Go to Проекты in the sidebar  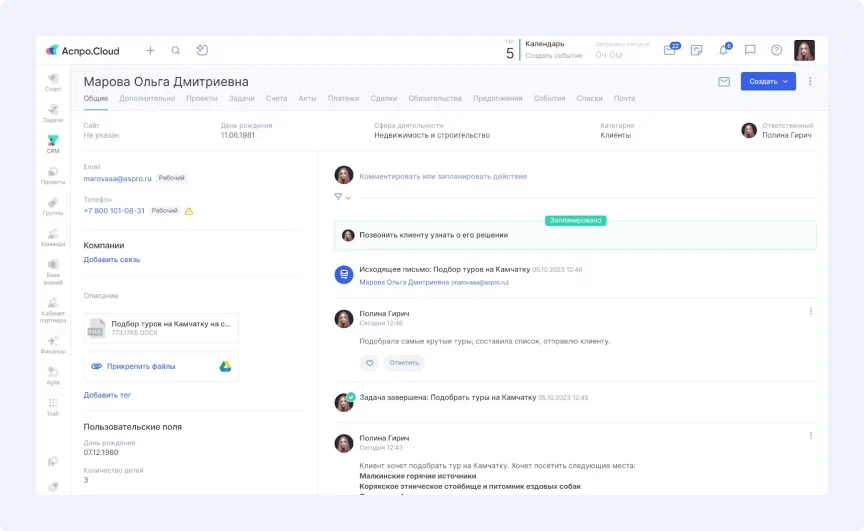click(x=53, y=176)
